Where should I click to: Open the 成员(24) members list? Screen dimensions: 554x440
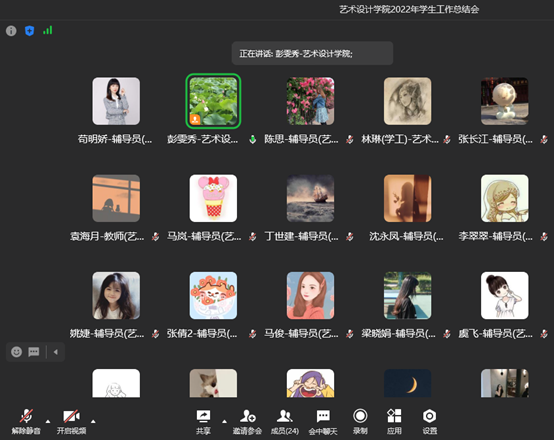[284, 422]
